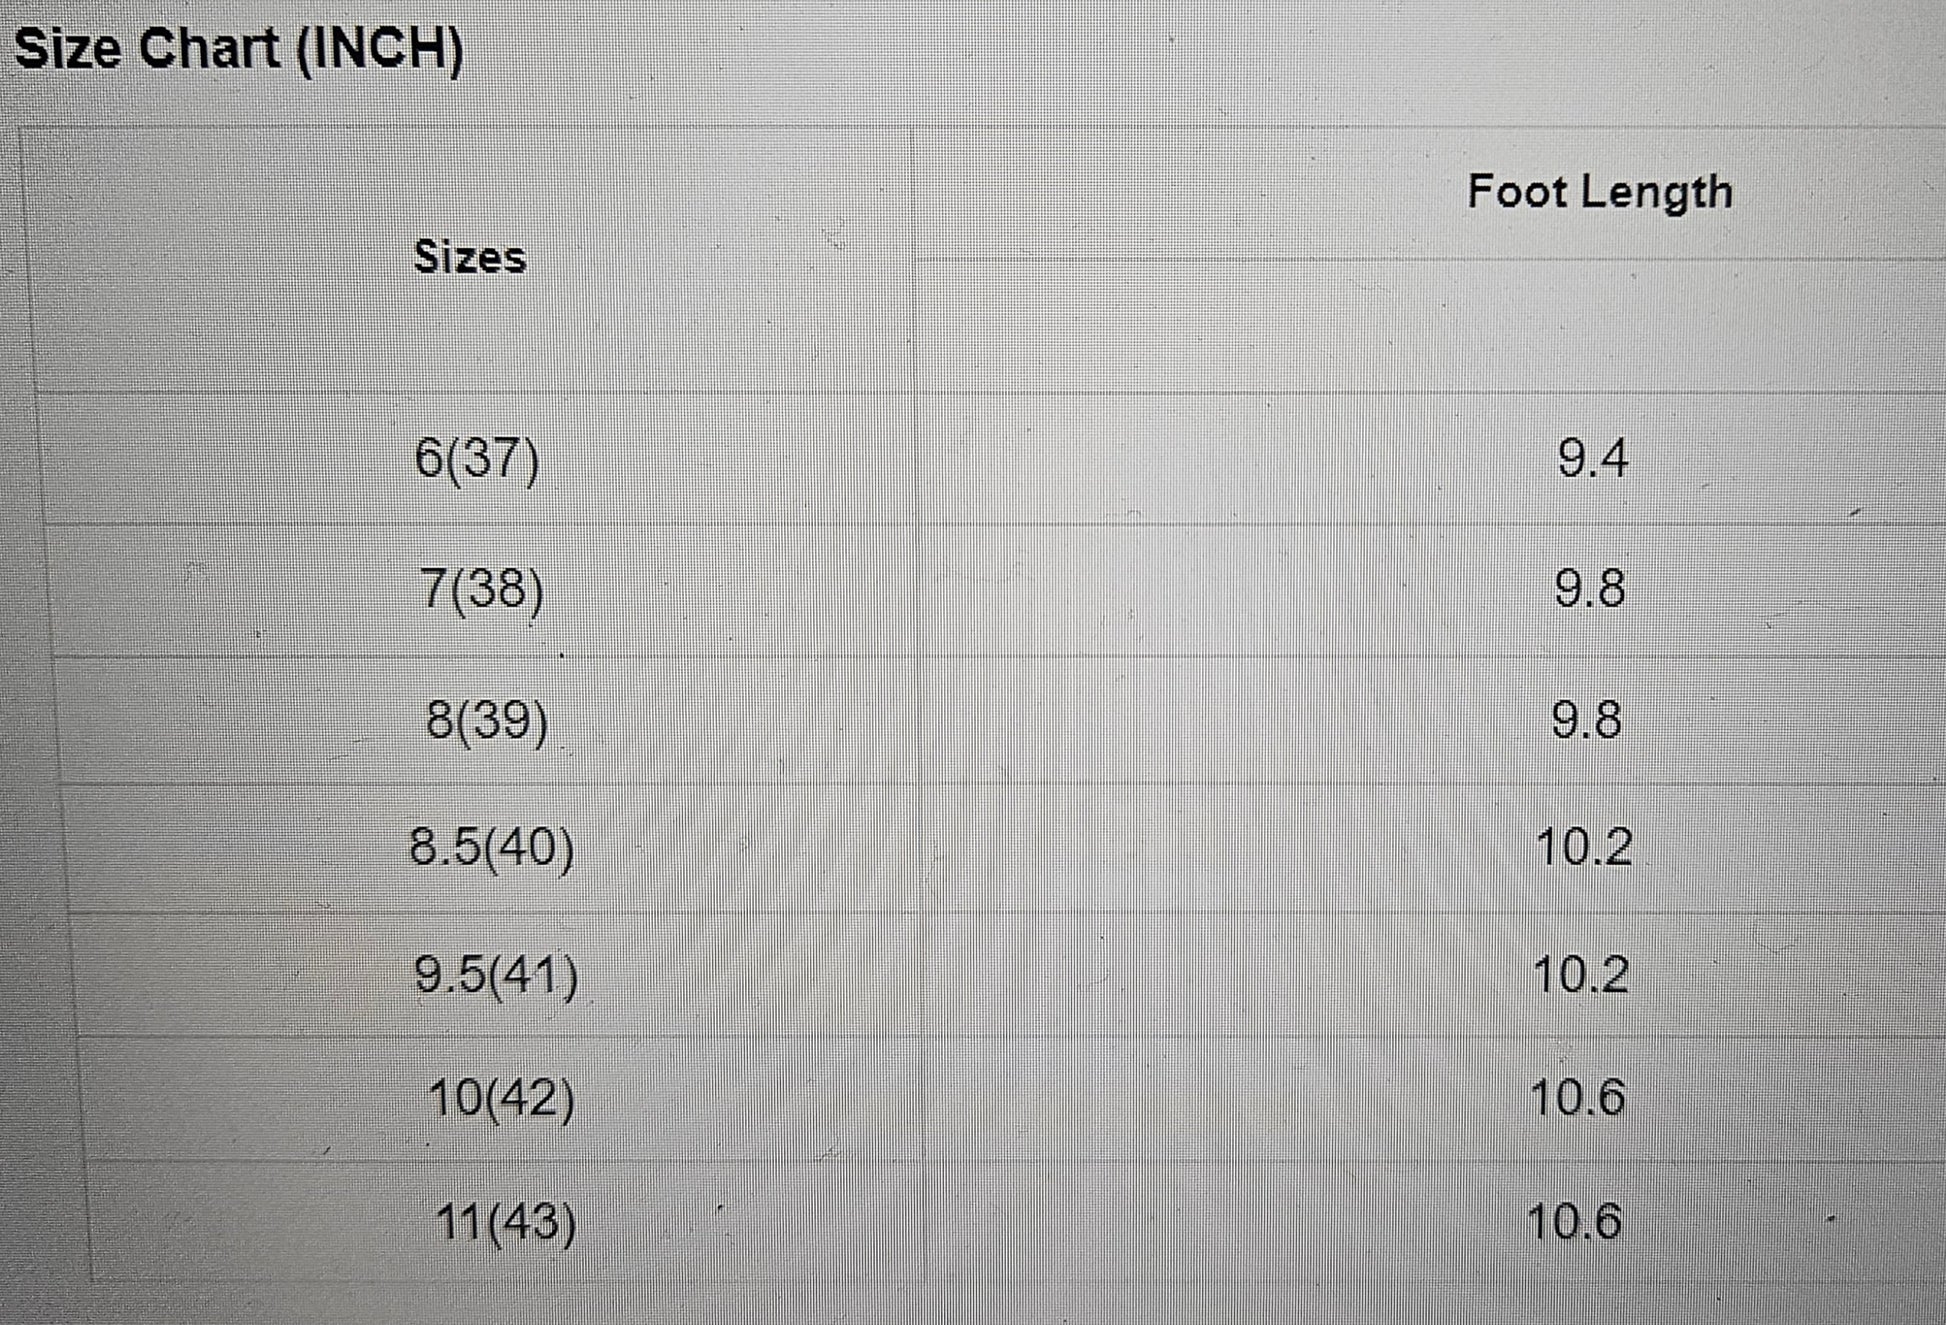Choose the 9.5(41) size row label
Viewport: 1946px width, 1325px height.
(496, 975)
